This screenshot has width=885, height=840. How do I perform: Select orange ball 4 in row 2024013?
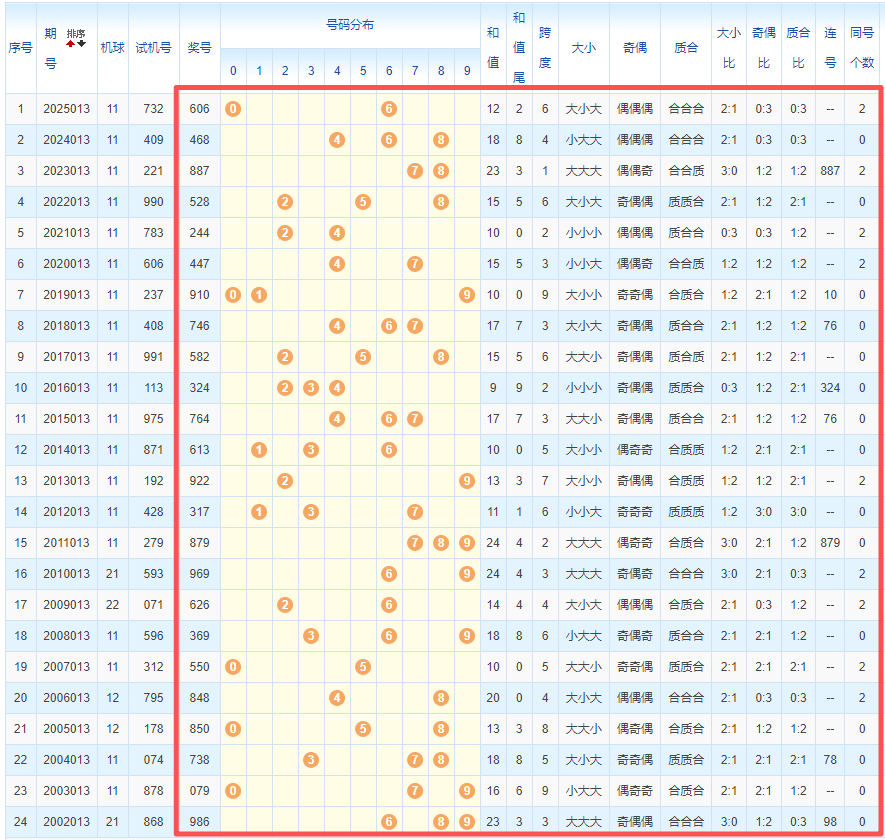click(x=337, y=140)
